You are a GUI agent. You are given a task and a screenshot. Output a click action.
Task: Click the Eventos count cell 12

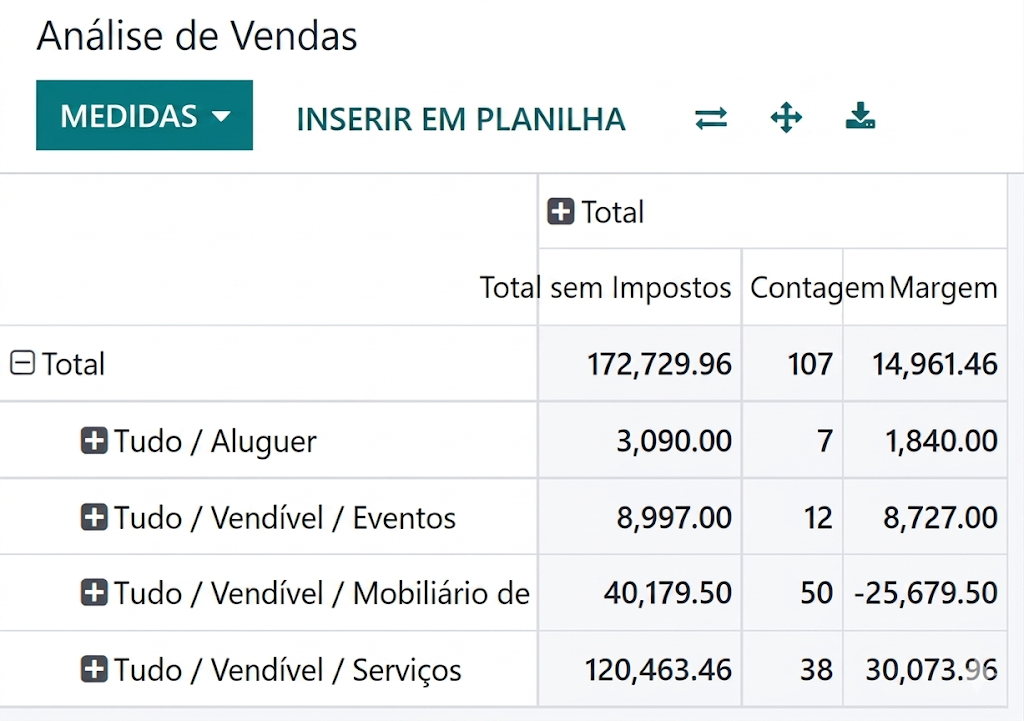(817, 518)
